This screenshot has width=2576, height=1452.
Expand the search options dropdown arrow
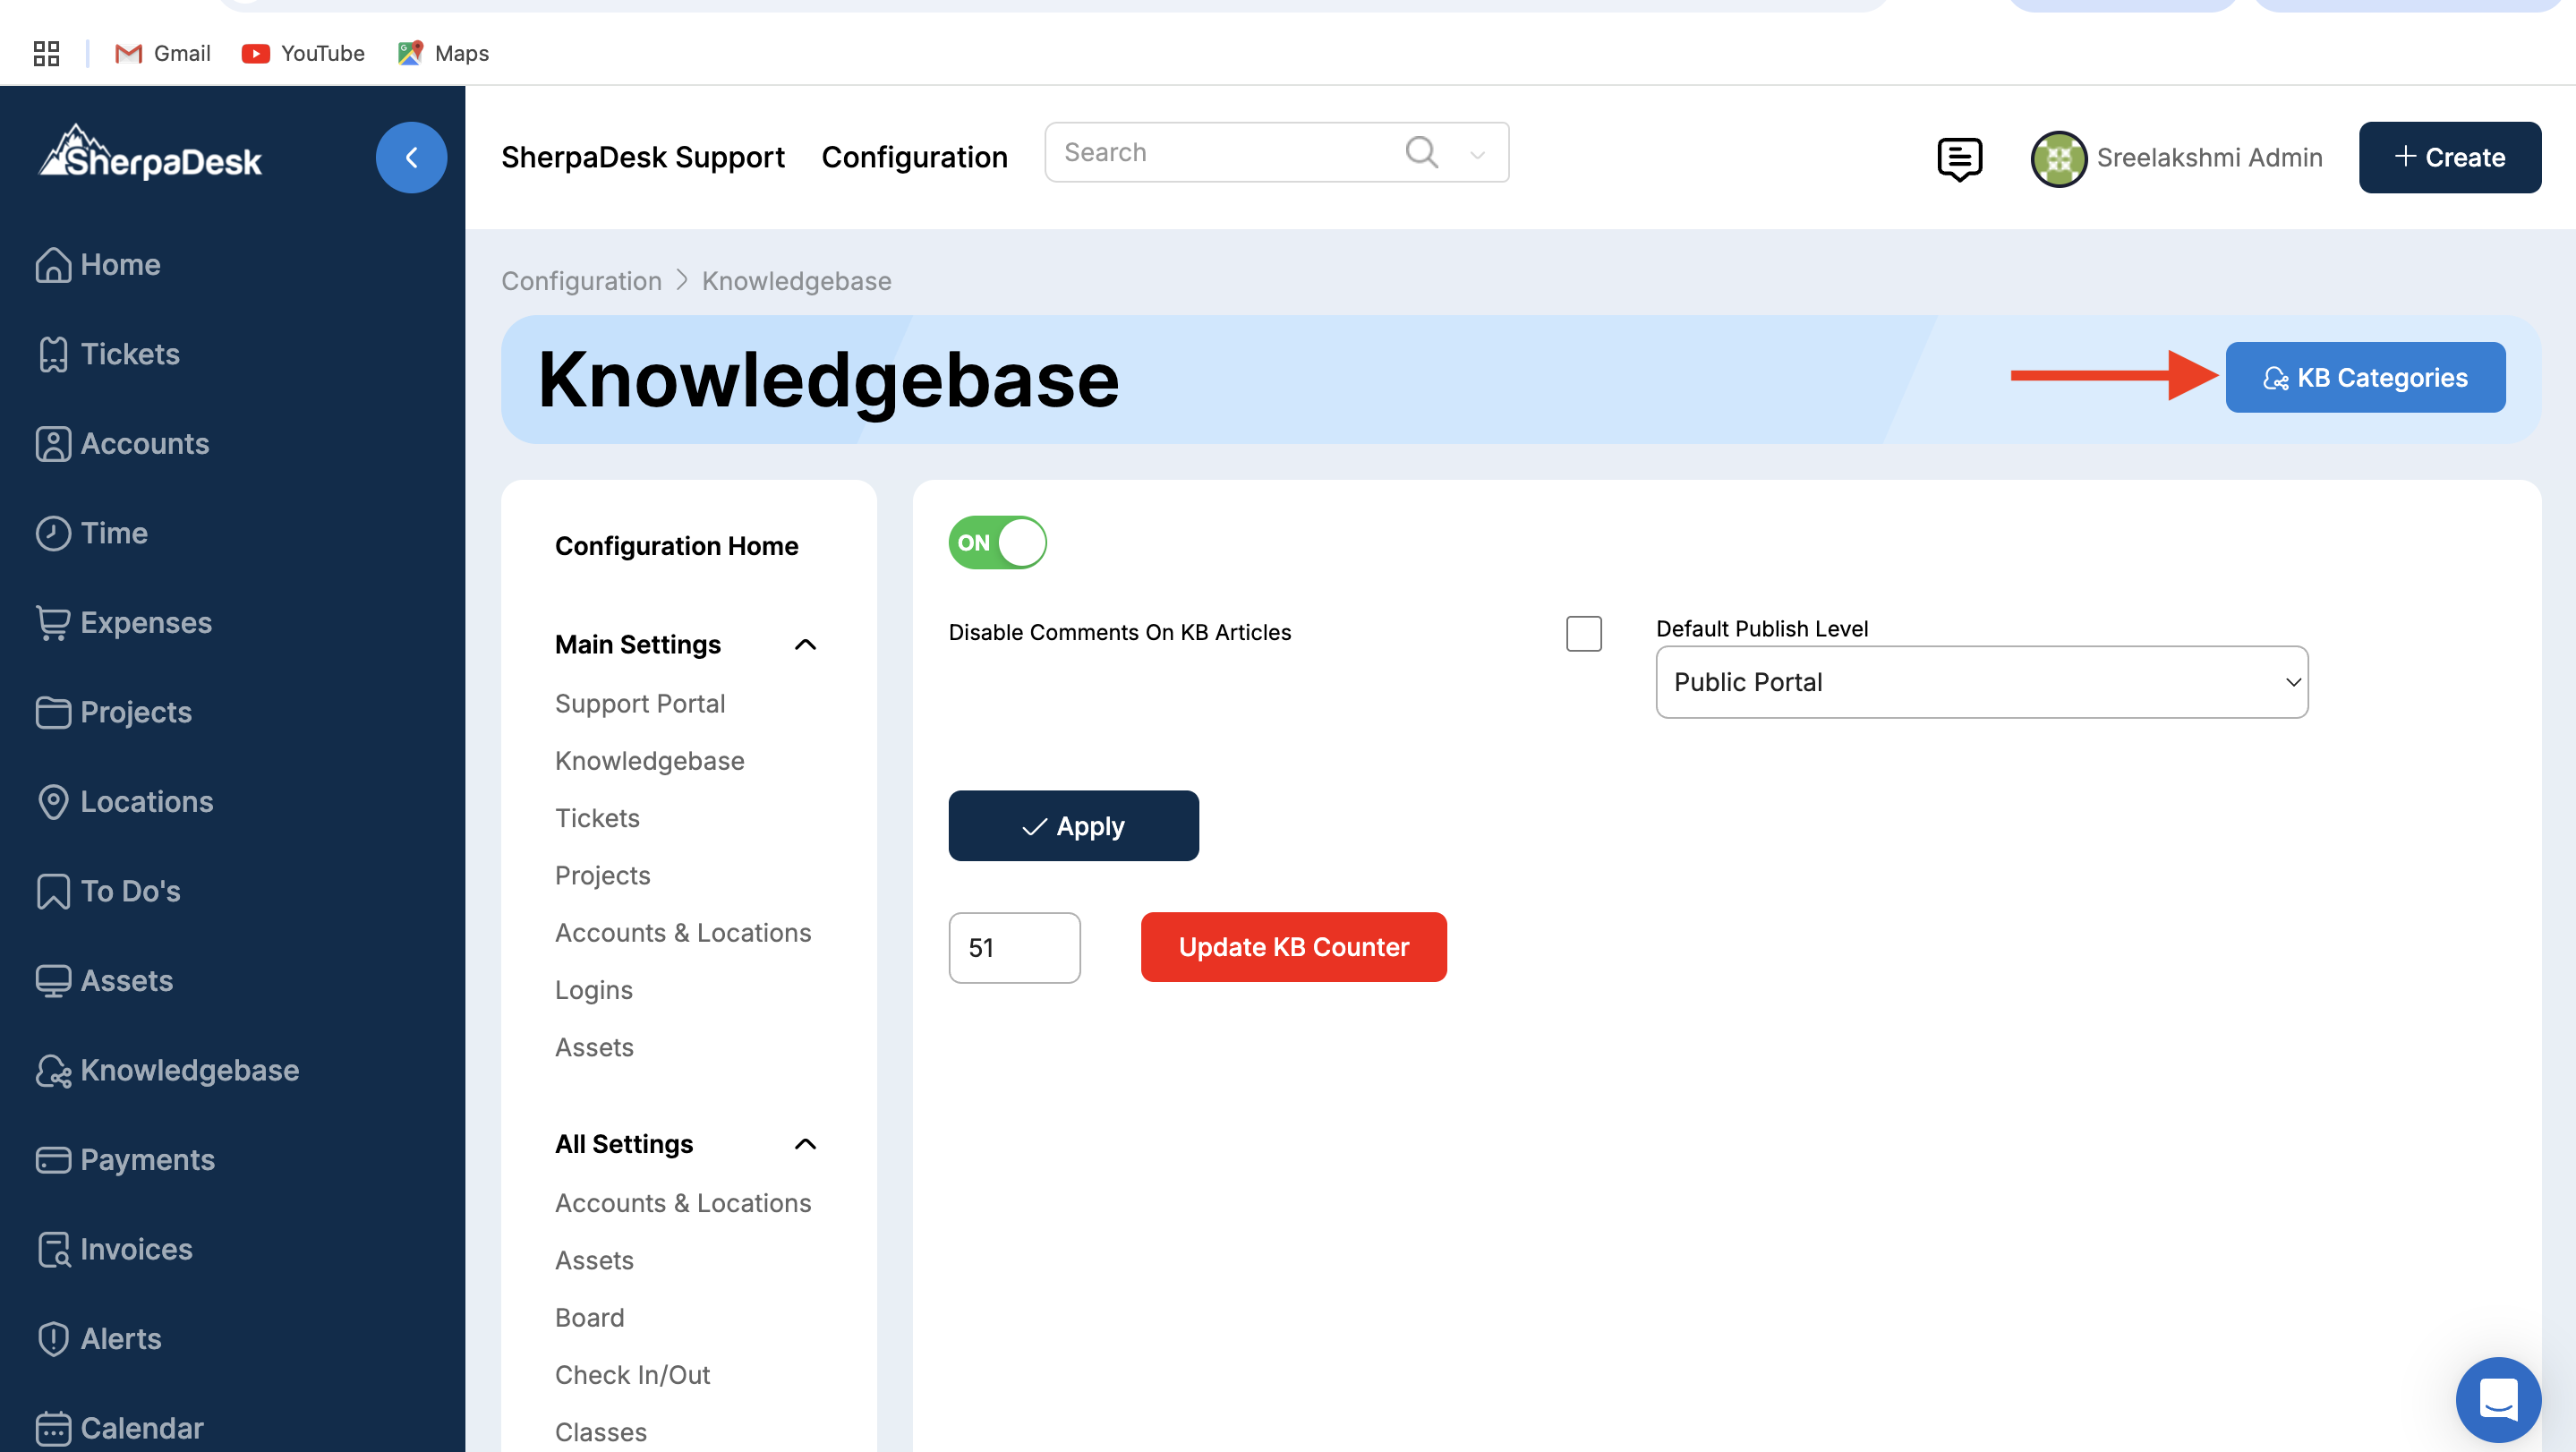tap(1477, 154)
